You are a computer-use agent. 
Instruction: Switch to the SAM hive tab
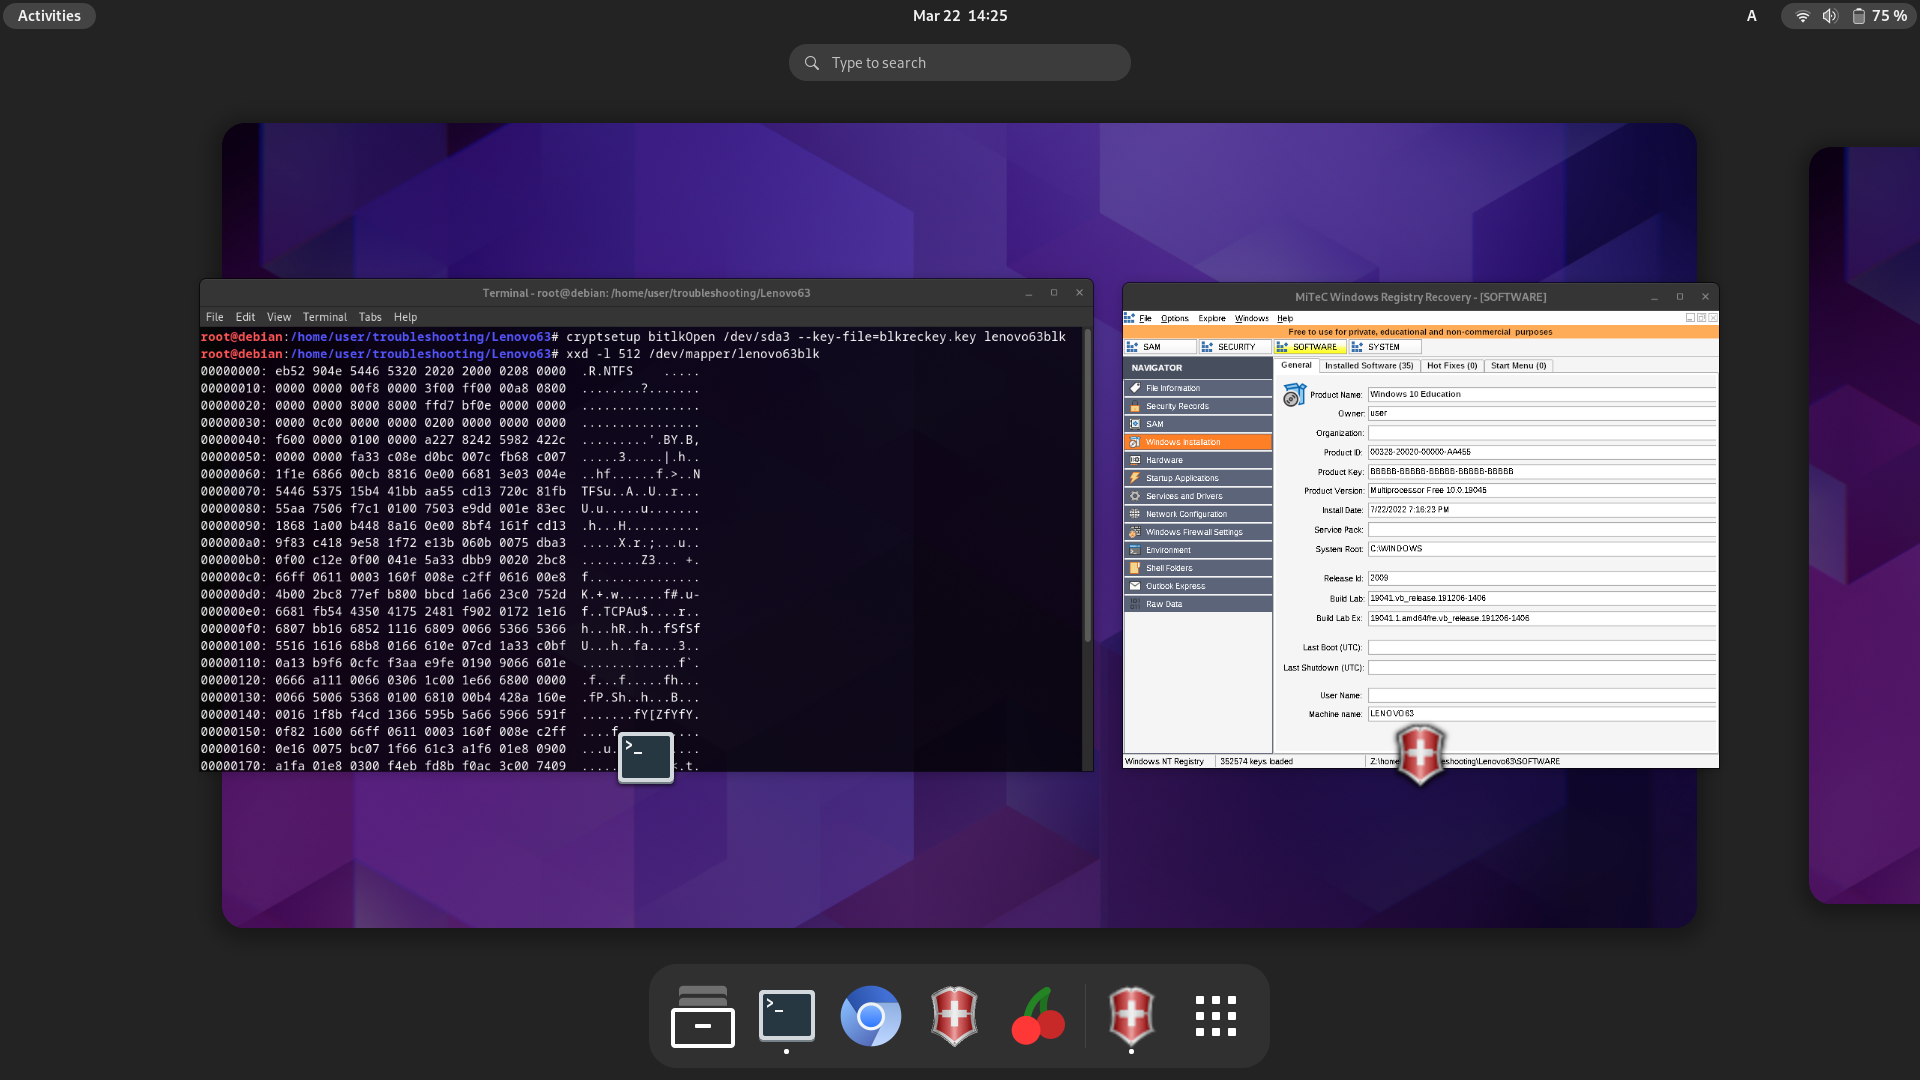[x=1160, y=347]
